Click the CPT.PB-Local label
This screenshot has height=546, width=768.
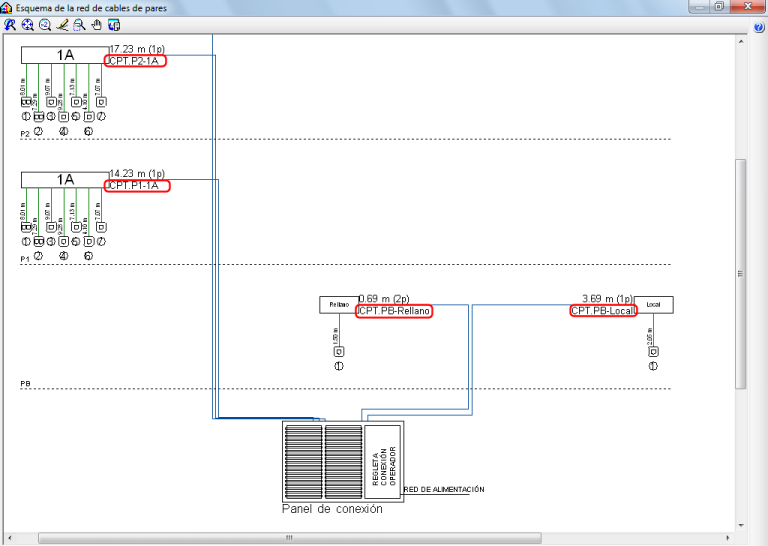coord(603,310)
